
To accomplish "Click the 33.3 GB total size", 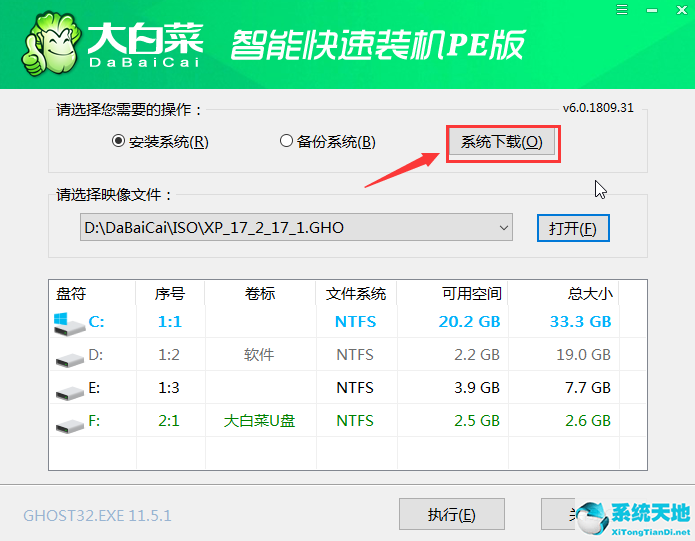I will (581, 322).
